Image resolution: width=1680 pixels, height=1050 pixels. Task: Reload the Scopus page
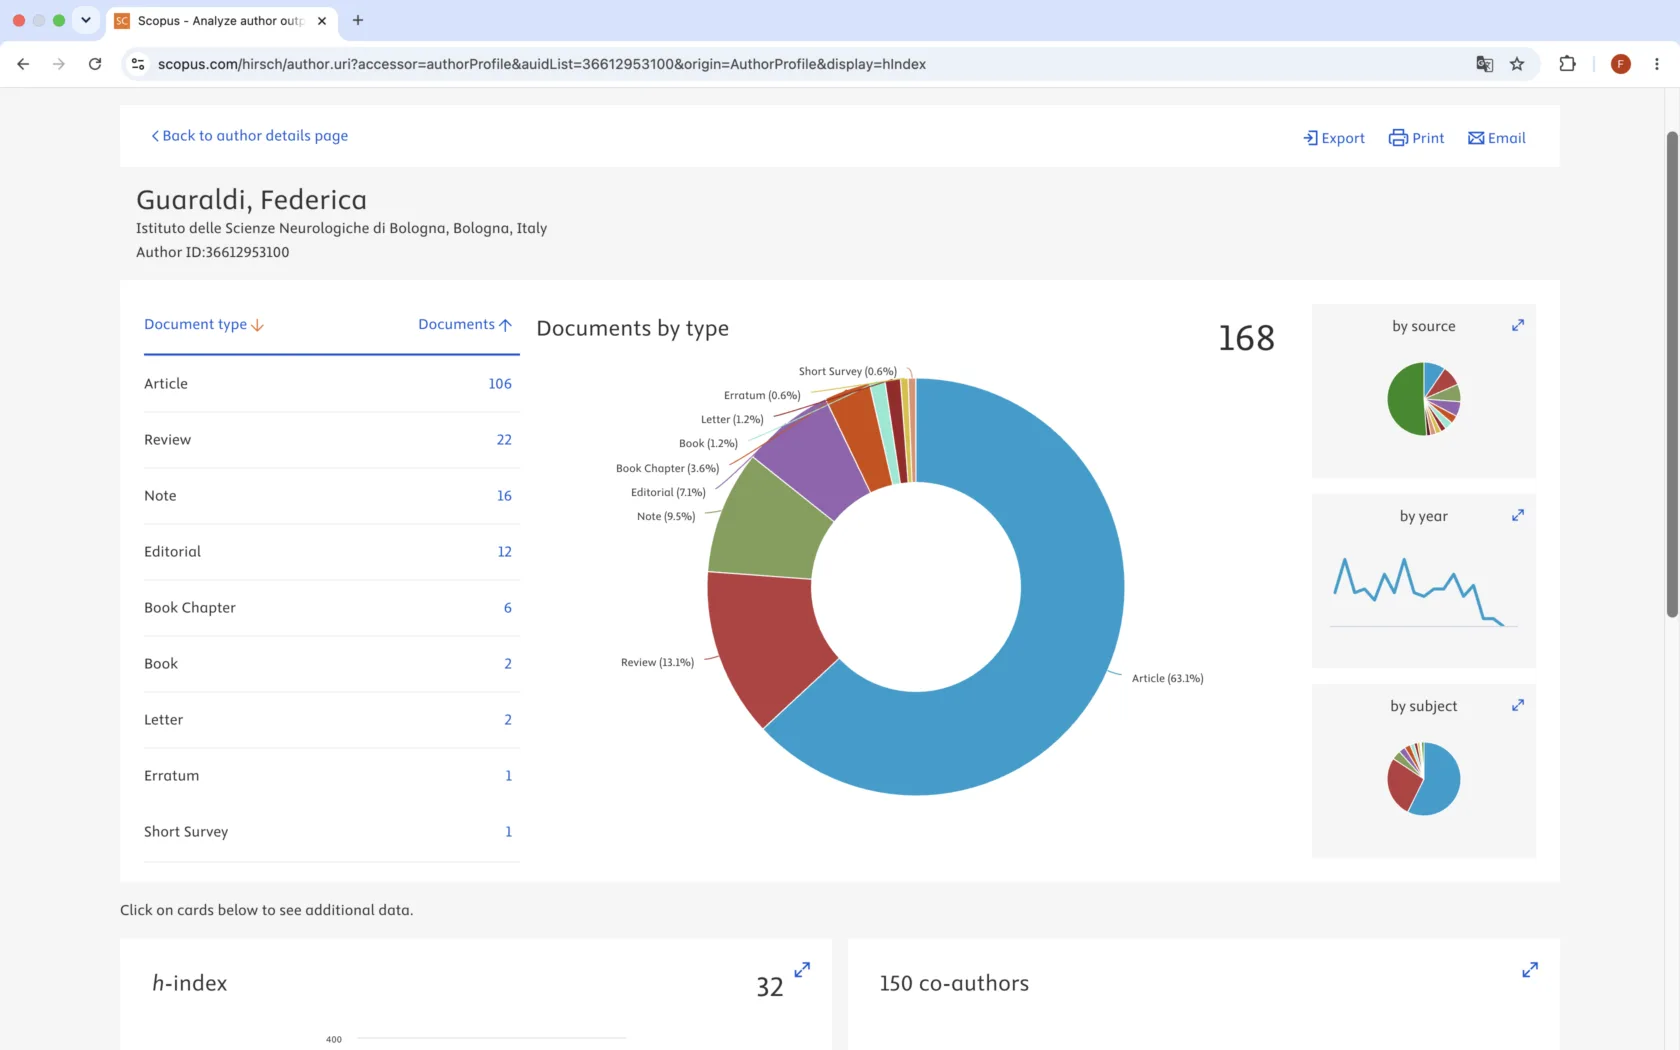coord(95,64)
